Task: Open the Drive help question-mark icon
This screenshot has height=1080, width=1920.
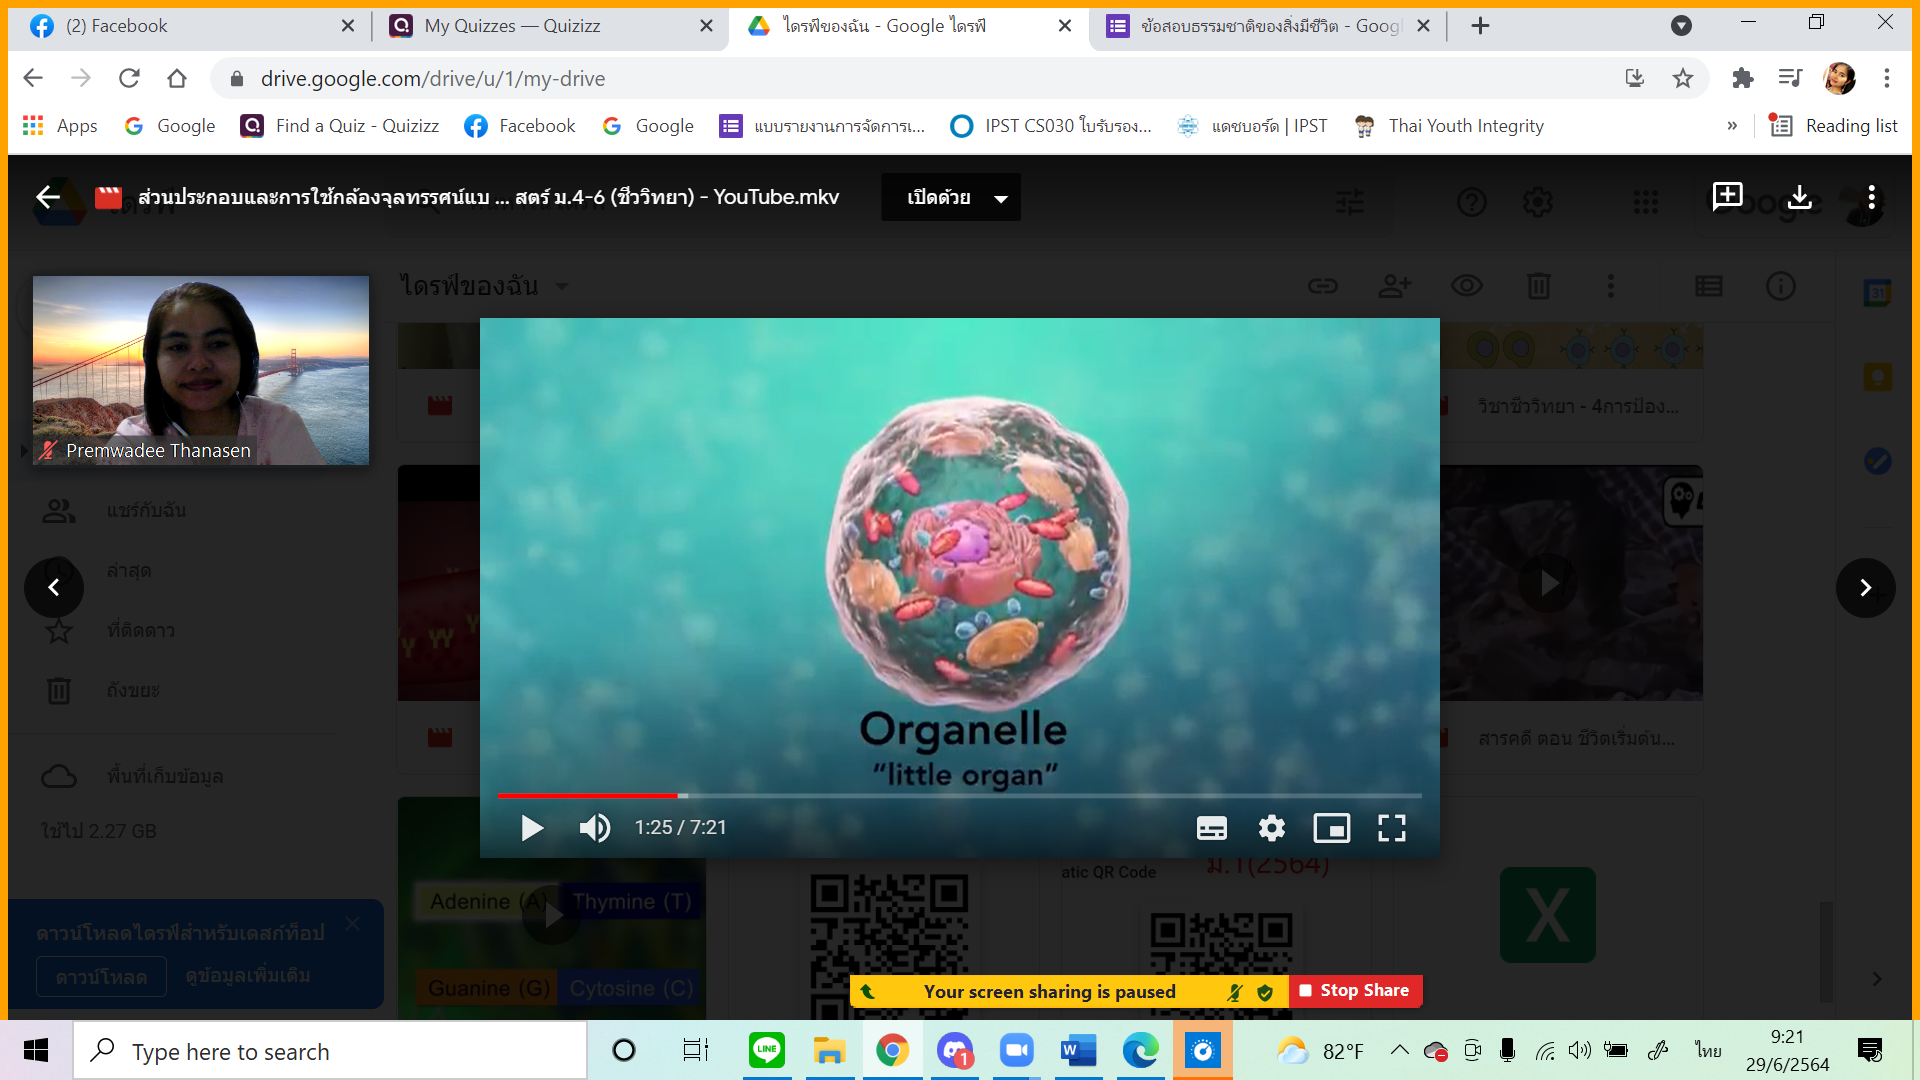Action: tap(1471, 203)
